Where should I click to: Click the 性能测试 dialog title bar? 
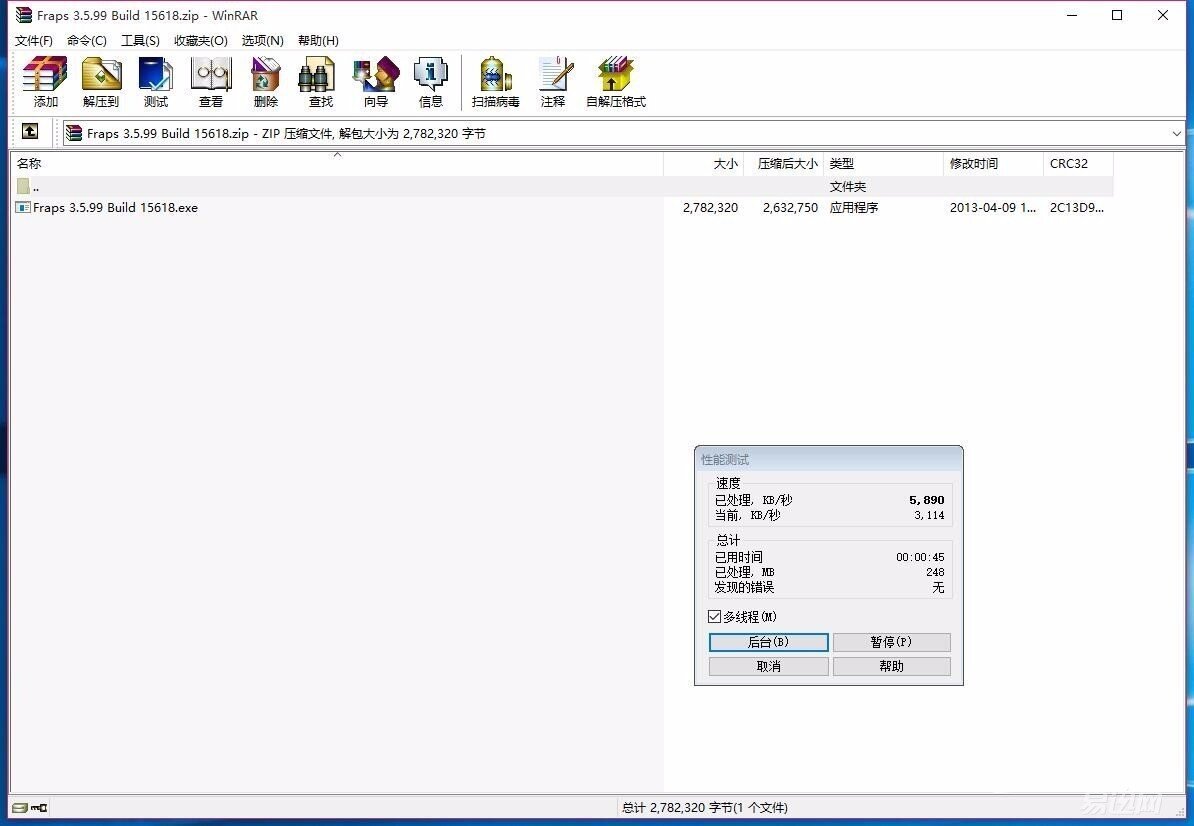pos(828,459)
